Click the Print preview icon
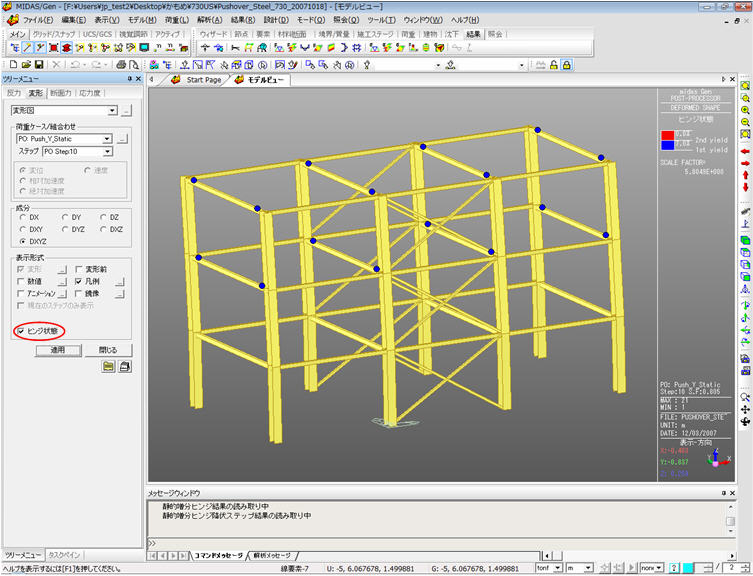Screen dimensions: 753x576 (134, 64)
